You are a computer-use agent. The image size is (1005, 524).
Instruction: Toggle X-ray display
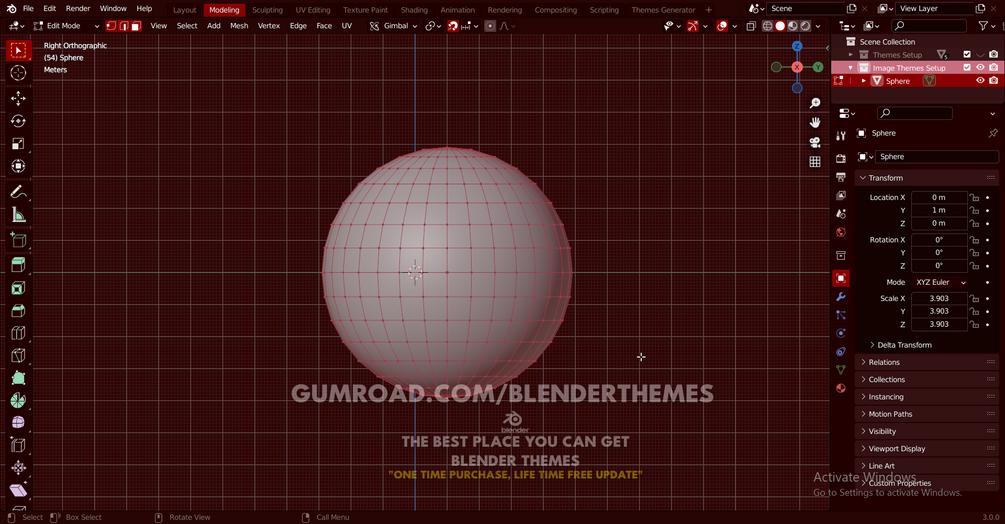tap(751, 26)
